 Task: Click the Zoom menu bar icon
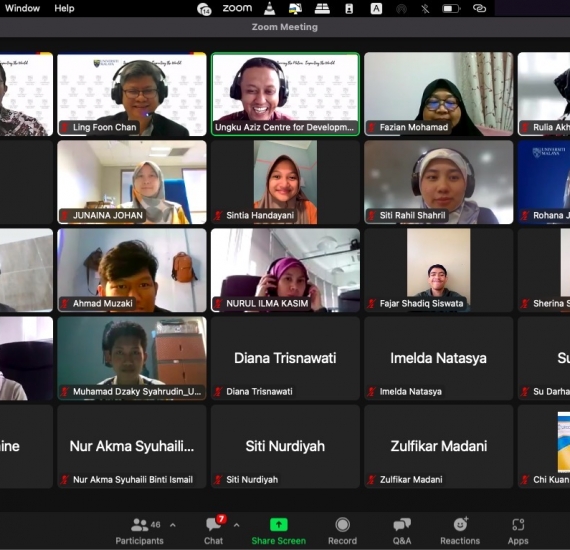point(237,8)
